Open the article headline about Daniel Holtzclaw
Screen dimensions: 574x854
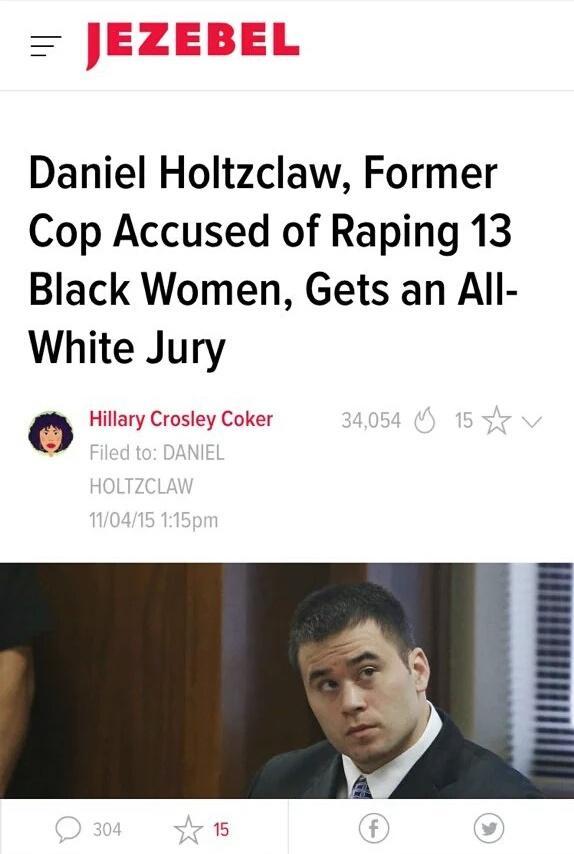point(273,259)
